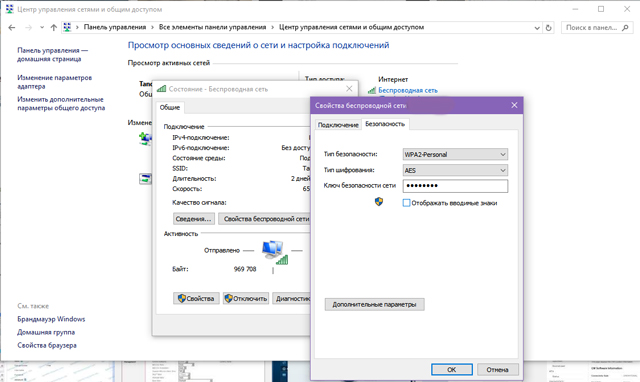Click the 'Байт:' sent value 969 708

245,269
